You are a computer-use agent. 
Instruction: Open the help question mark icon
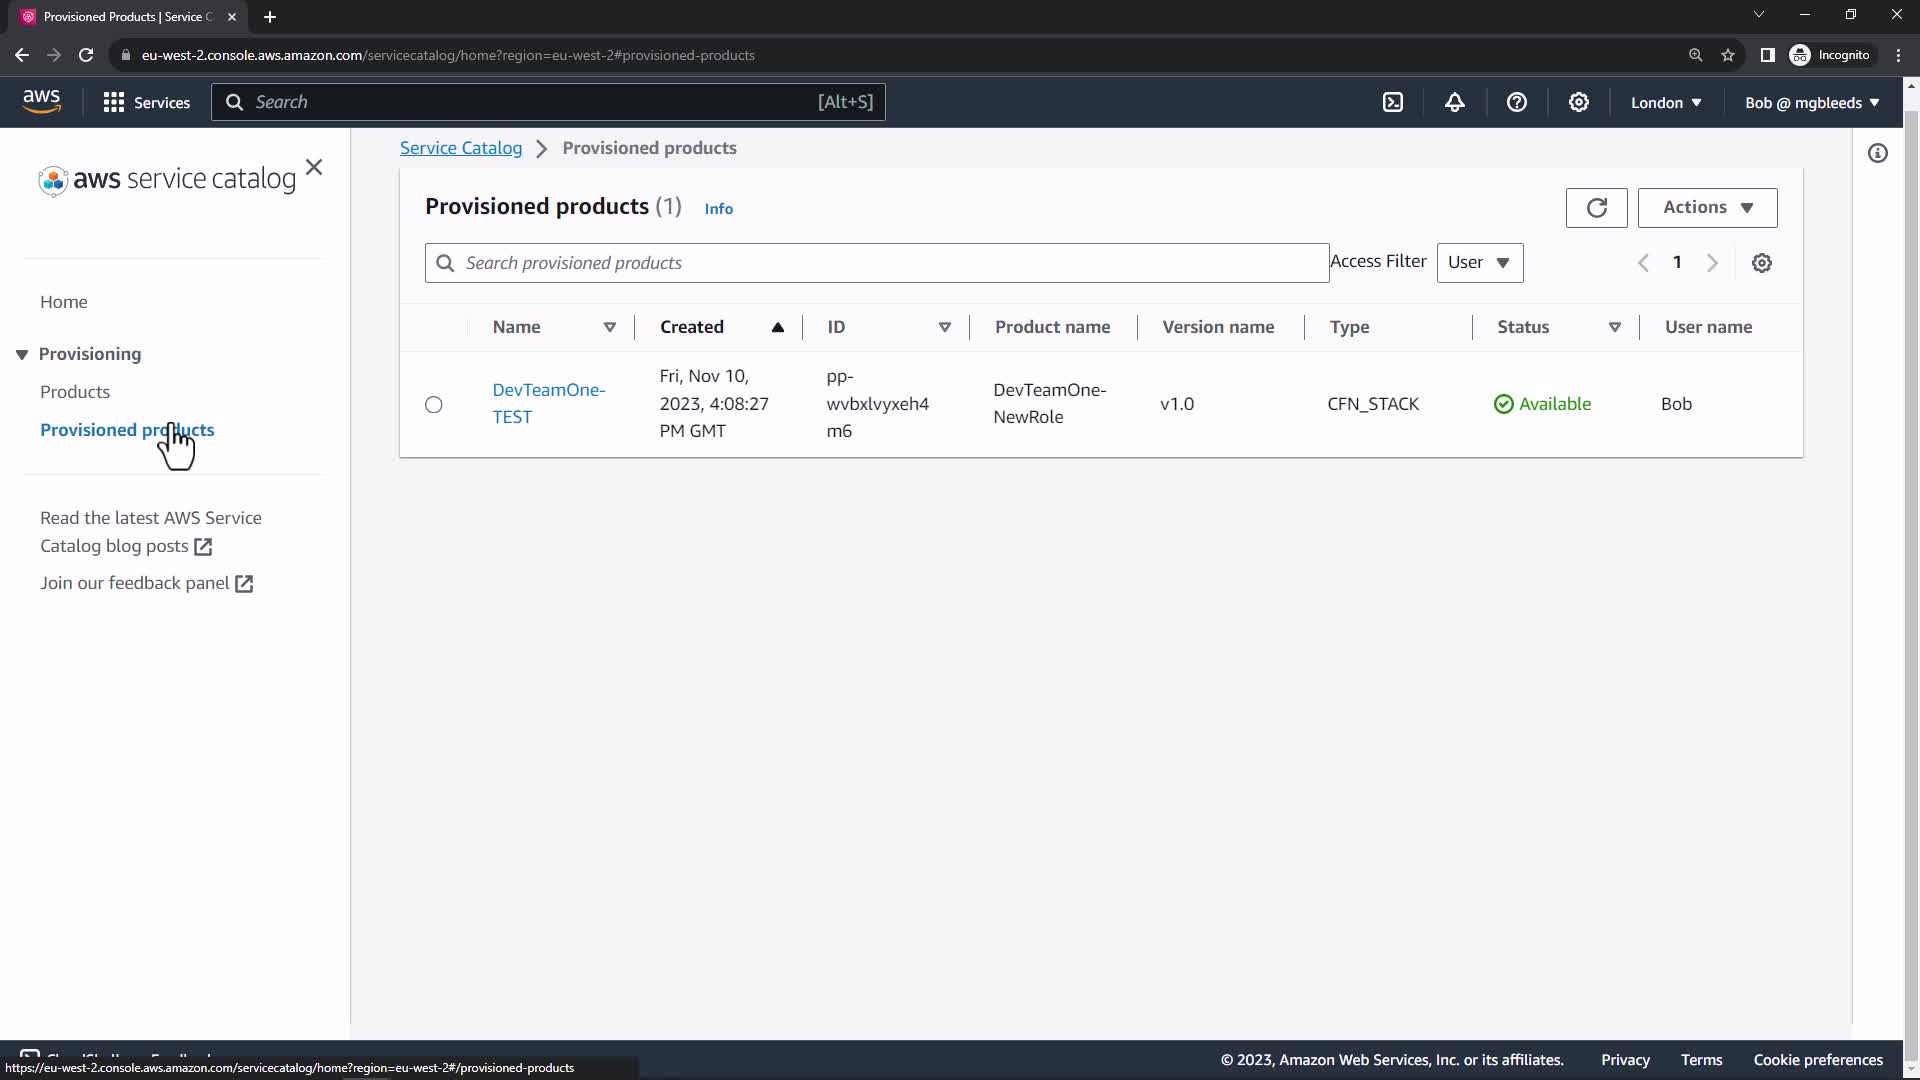tap(1517, 102)
